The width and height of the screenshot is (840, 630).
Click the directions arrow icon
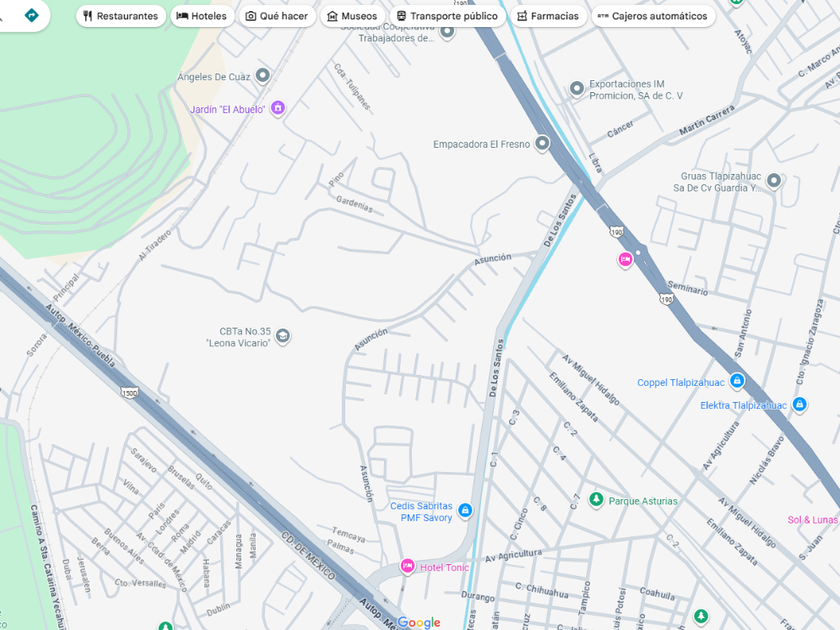pos(32,15)
